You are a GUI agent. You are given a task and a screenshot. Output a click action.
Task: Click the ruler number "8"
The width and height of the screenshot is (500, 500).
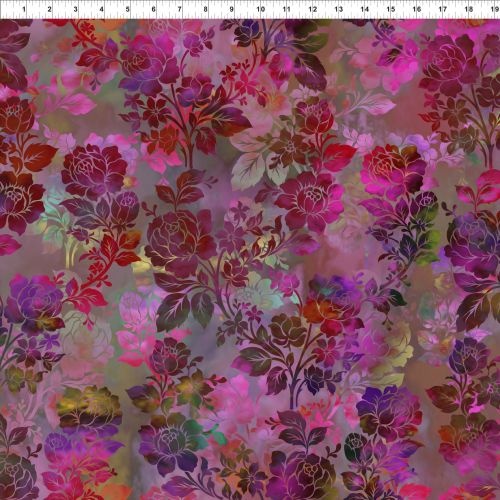[x=205, y=9]
